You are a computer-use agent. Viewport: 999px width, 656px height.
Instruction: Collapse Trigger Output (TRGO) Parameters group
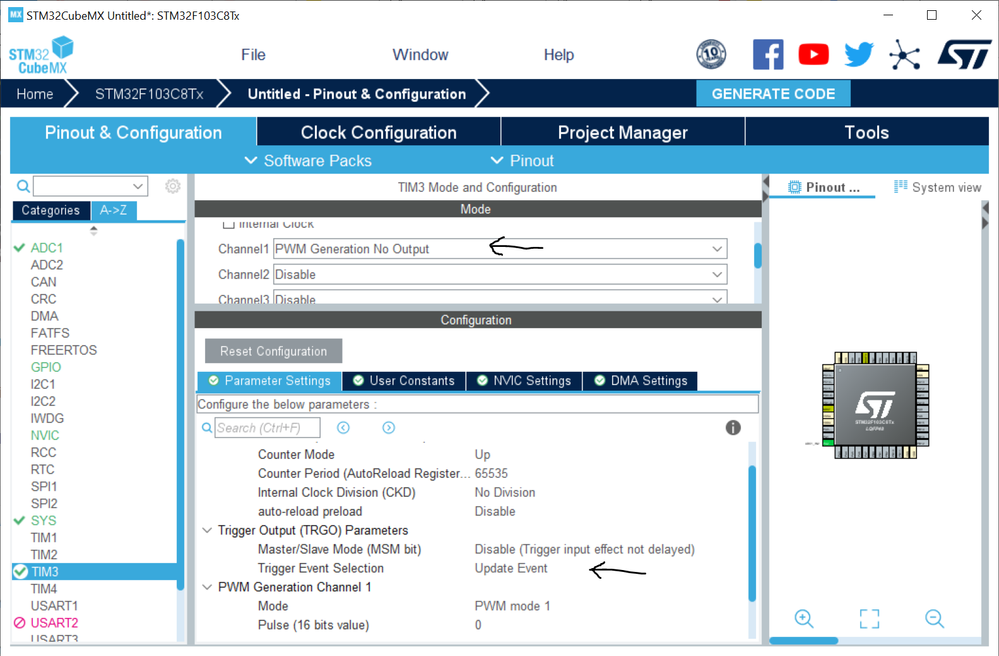[207, 531]
